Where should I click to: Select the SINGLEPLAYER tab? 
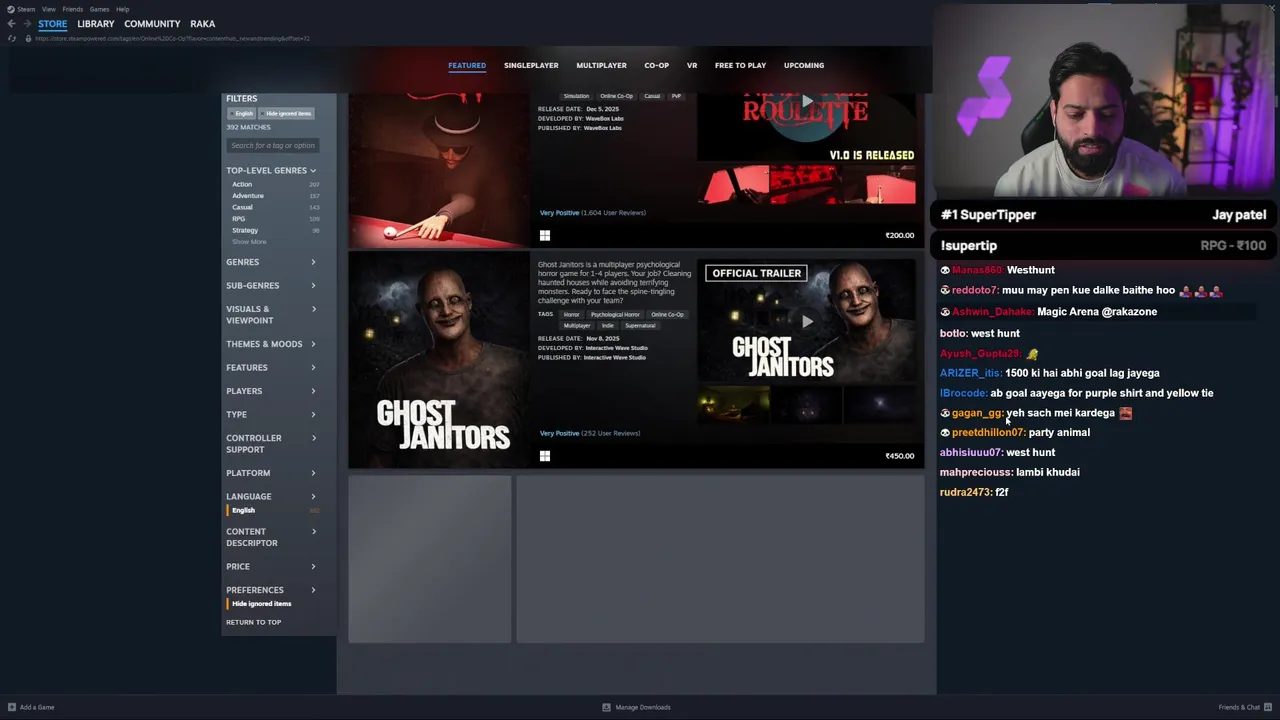pyautogui.click(x=531, y=65)
